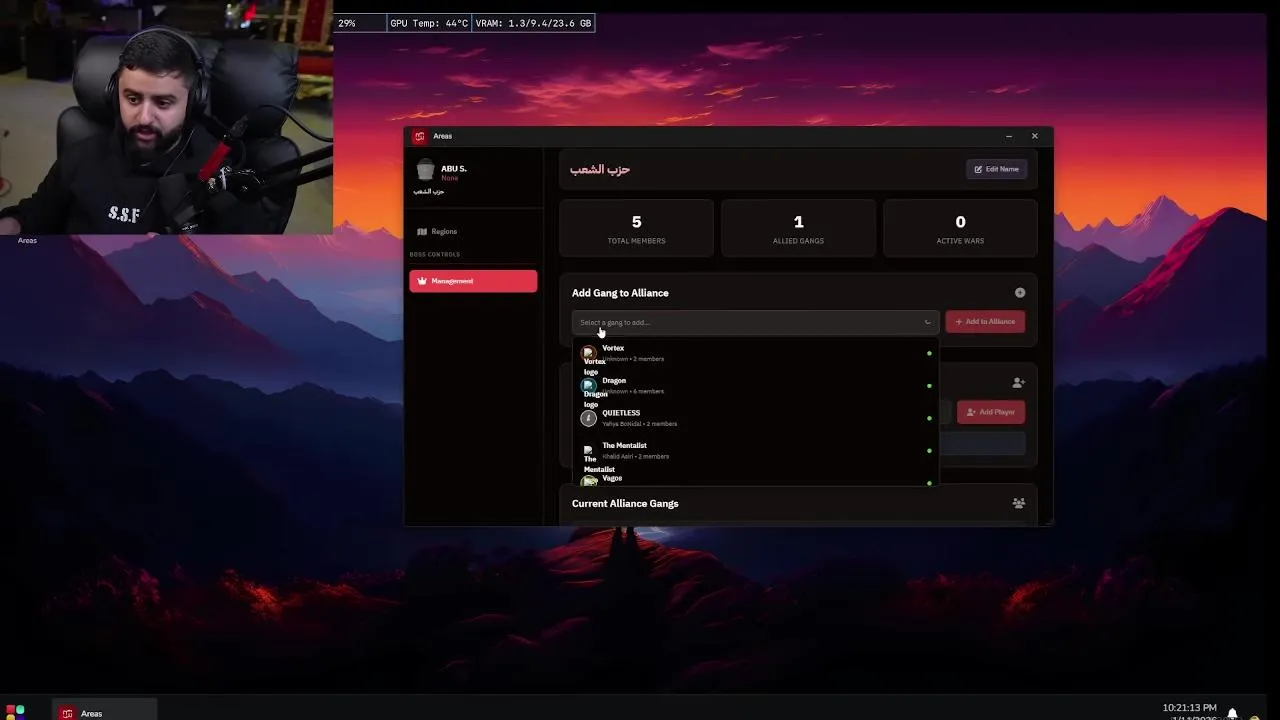Choose Dragon from the gang list
Screen dimensions: 1280x720
point(755,385)
